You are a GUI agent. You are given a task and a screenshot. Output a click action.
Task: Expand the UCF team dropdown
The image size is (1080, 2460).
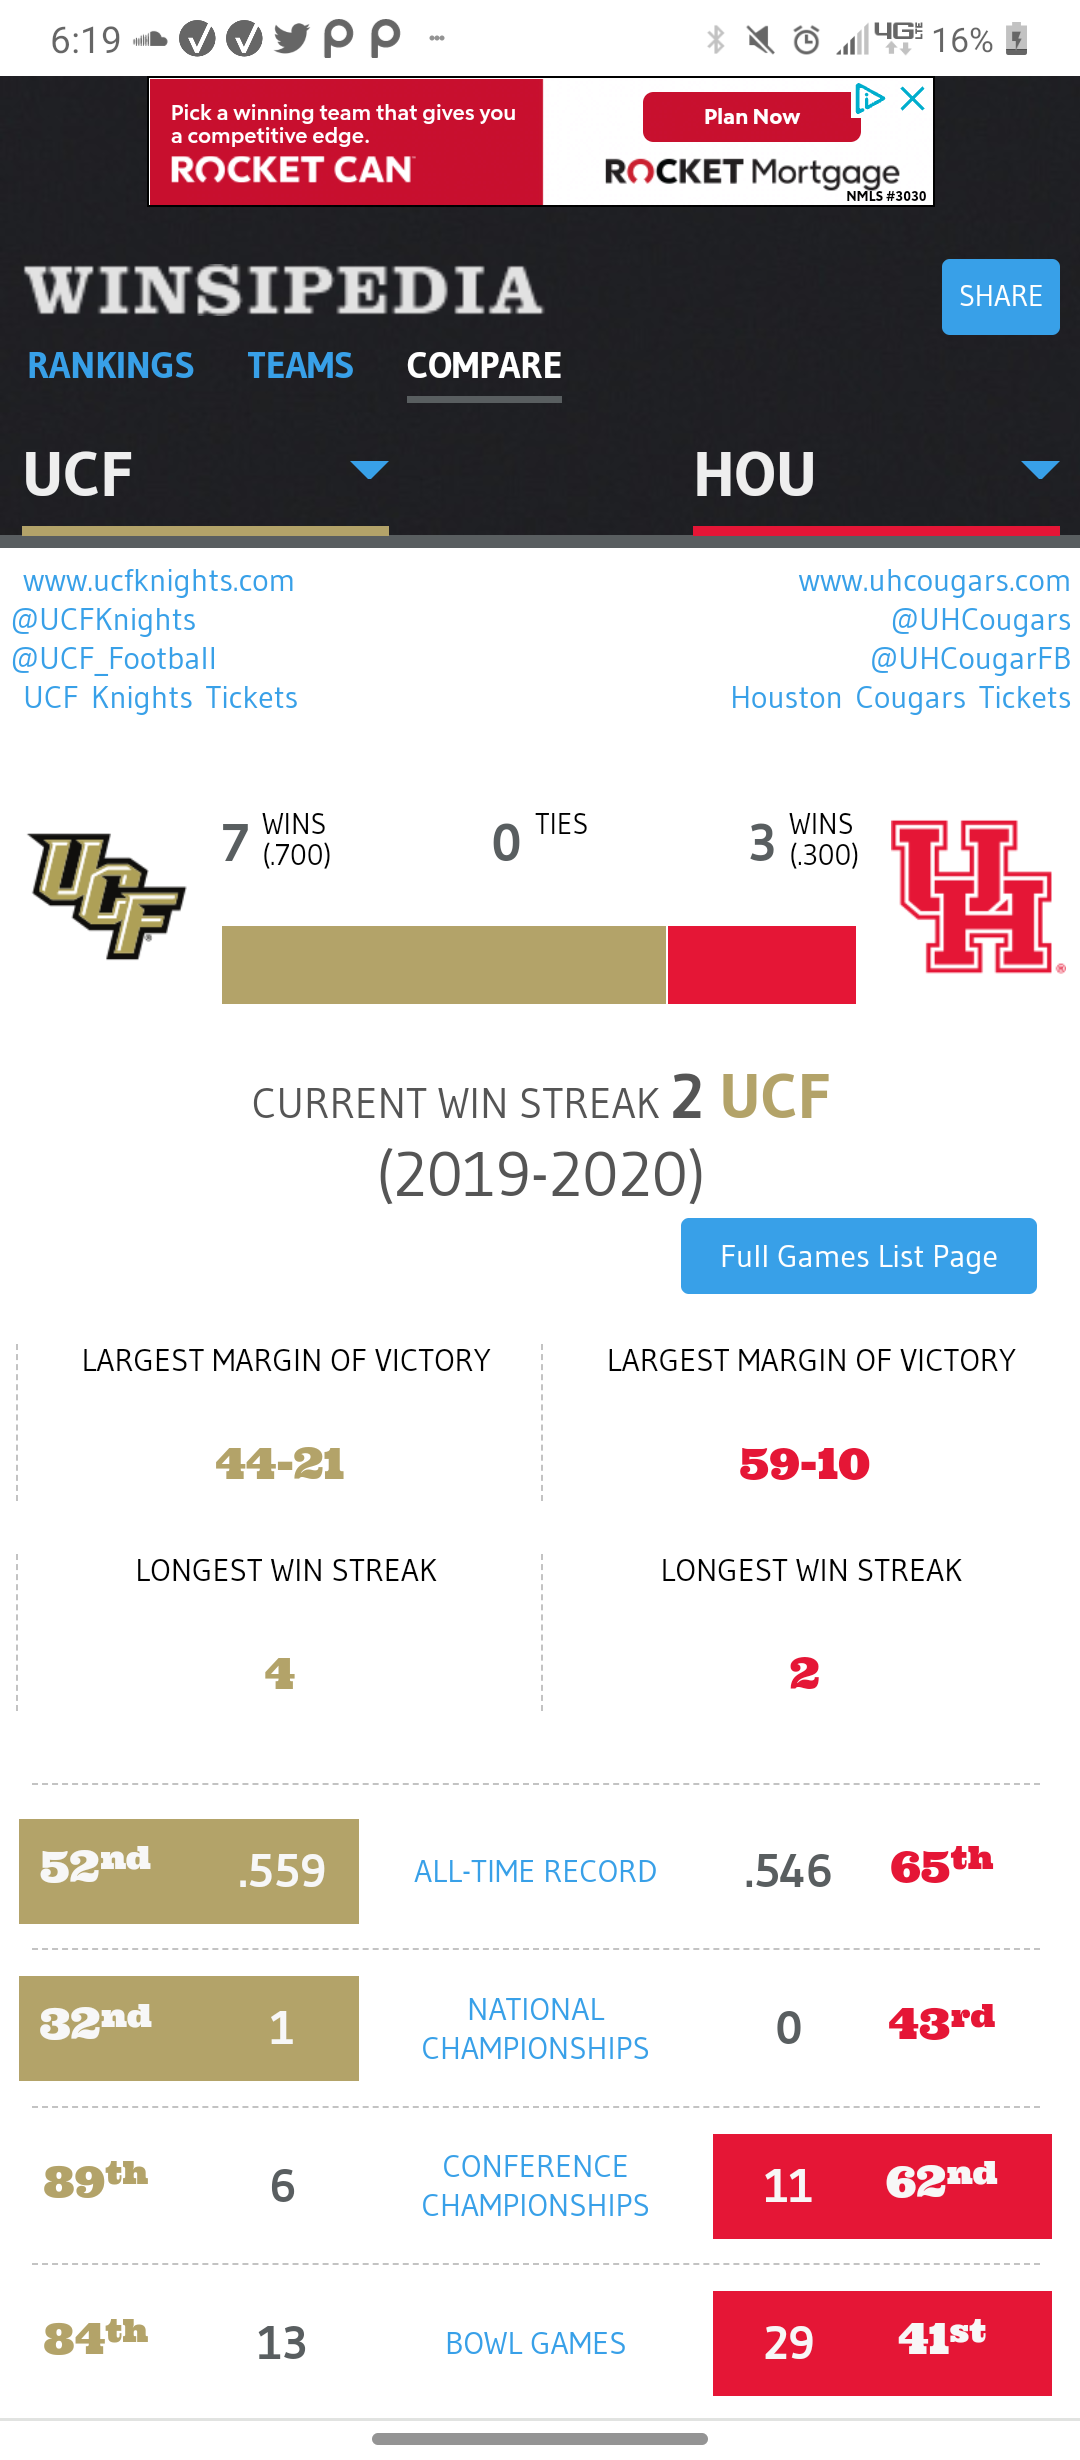pos(369,470)
